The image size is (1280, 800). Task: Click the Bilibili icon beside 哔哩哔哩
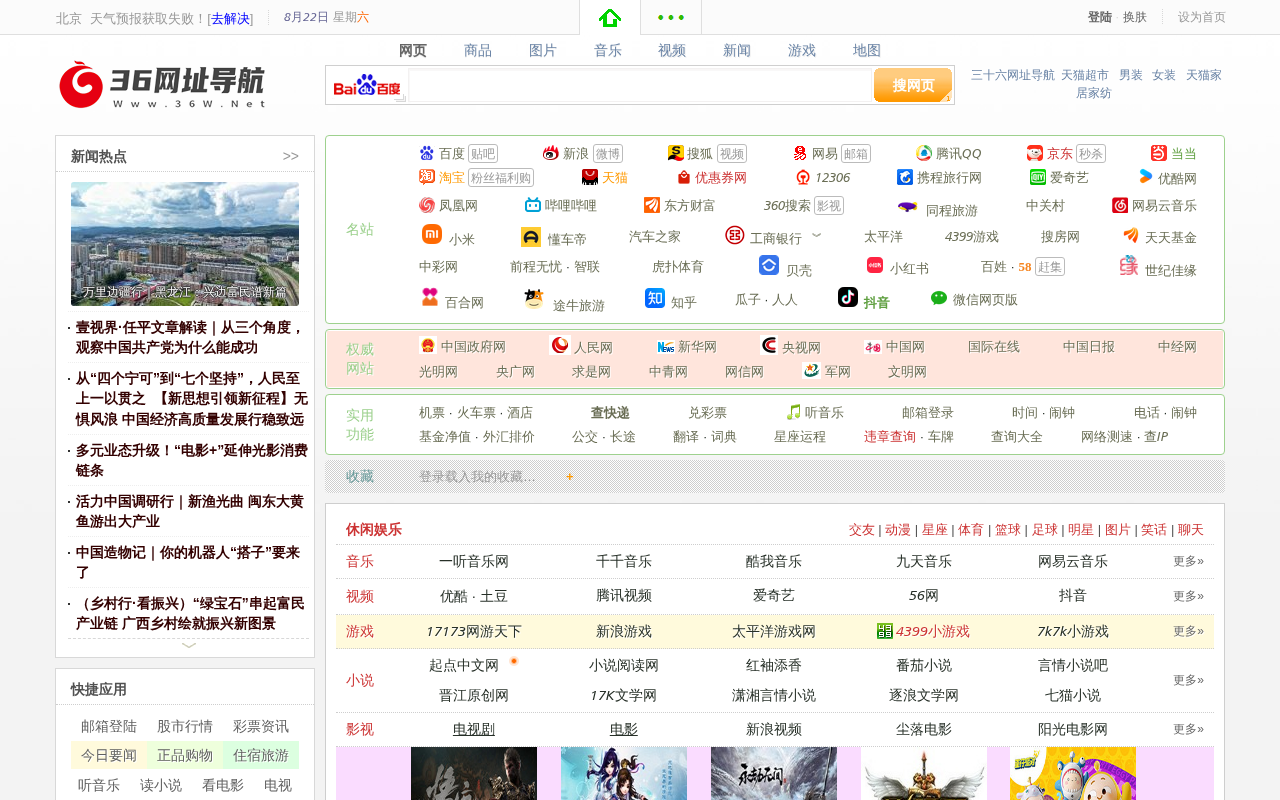coord(533,205)
